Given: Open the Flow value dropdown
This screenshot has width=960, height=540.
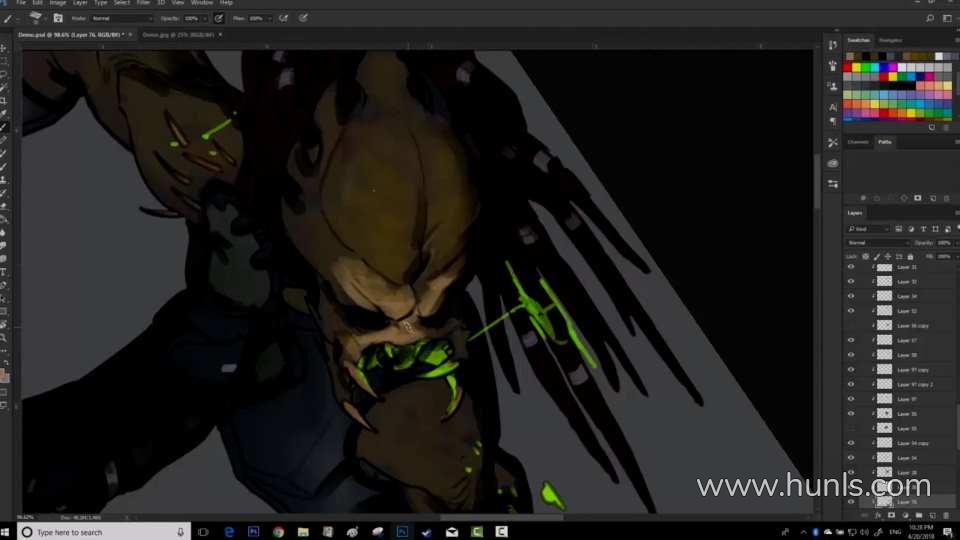Looking at the screenshot, I should [269, 18].
